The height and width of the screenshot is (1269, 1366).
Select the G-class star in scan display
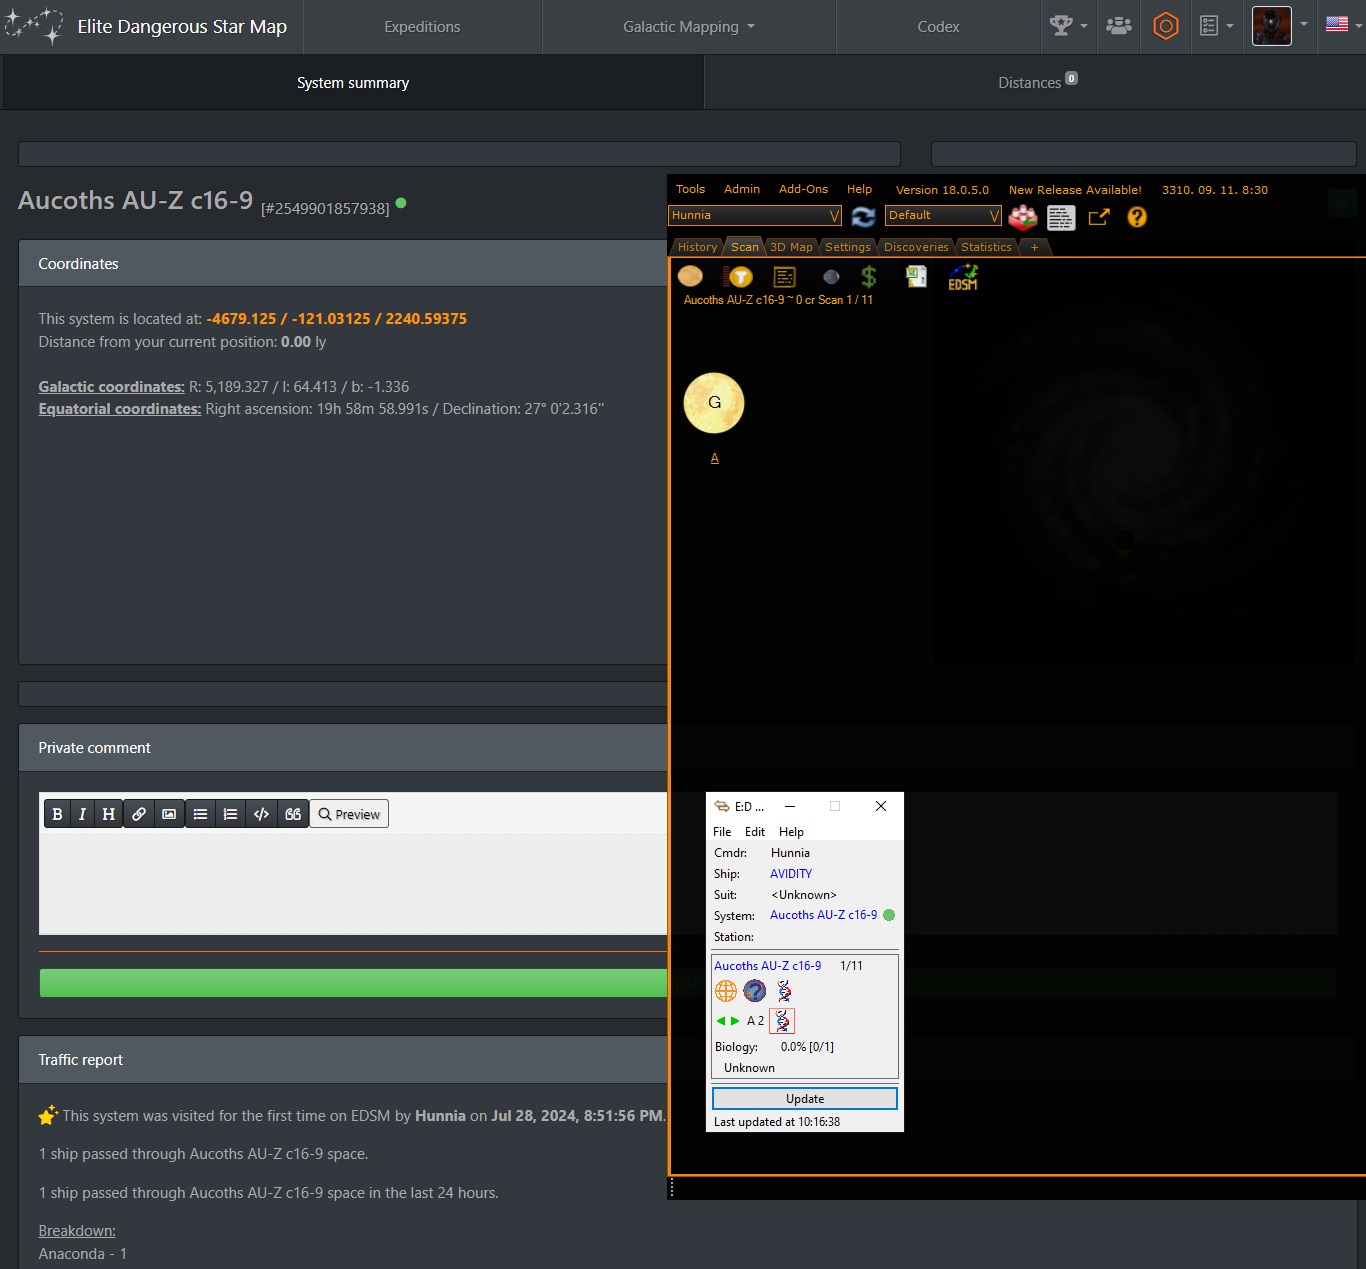714,403
